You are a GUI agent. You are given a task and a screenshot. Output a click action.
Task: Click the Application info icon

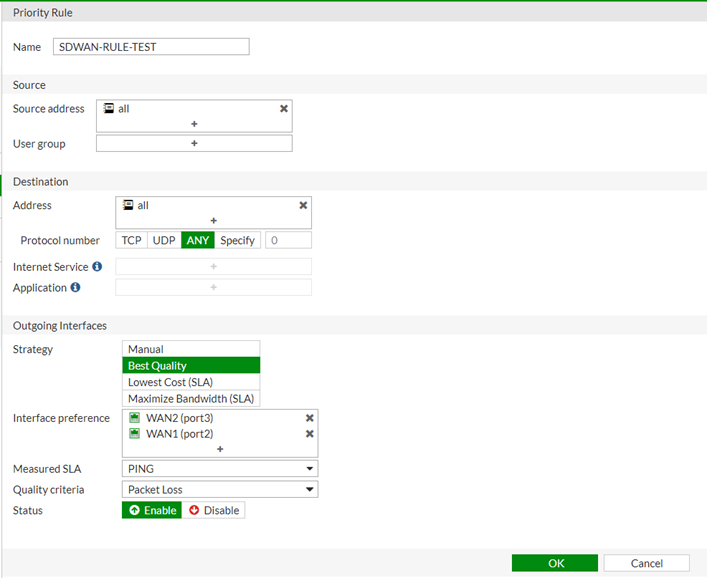coord(76,288)
